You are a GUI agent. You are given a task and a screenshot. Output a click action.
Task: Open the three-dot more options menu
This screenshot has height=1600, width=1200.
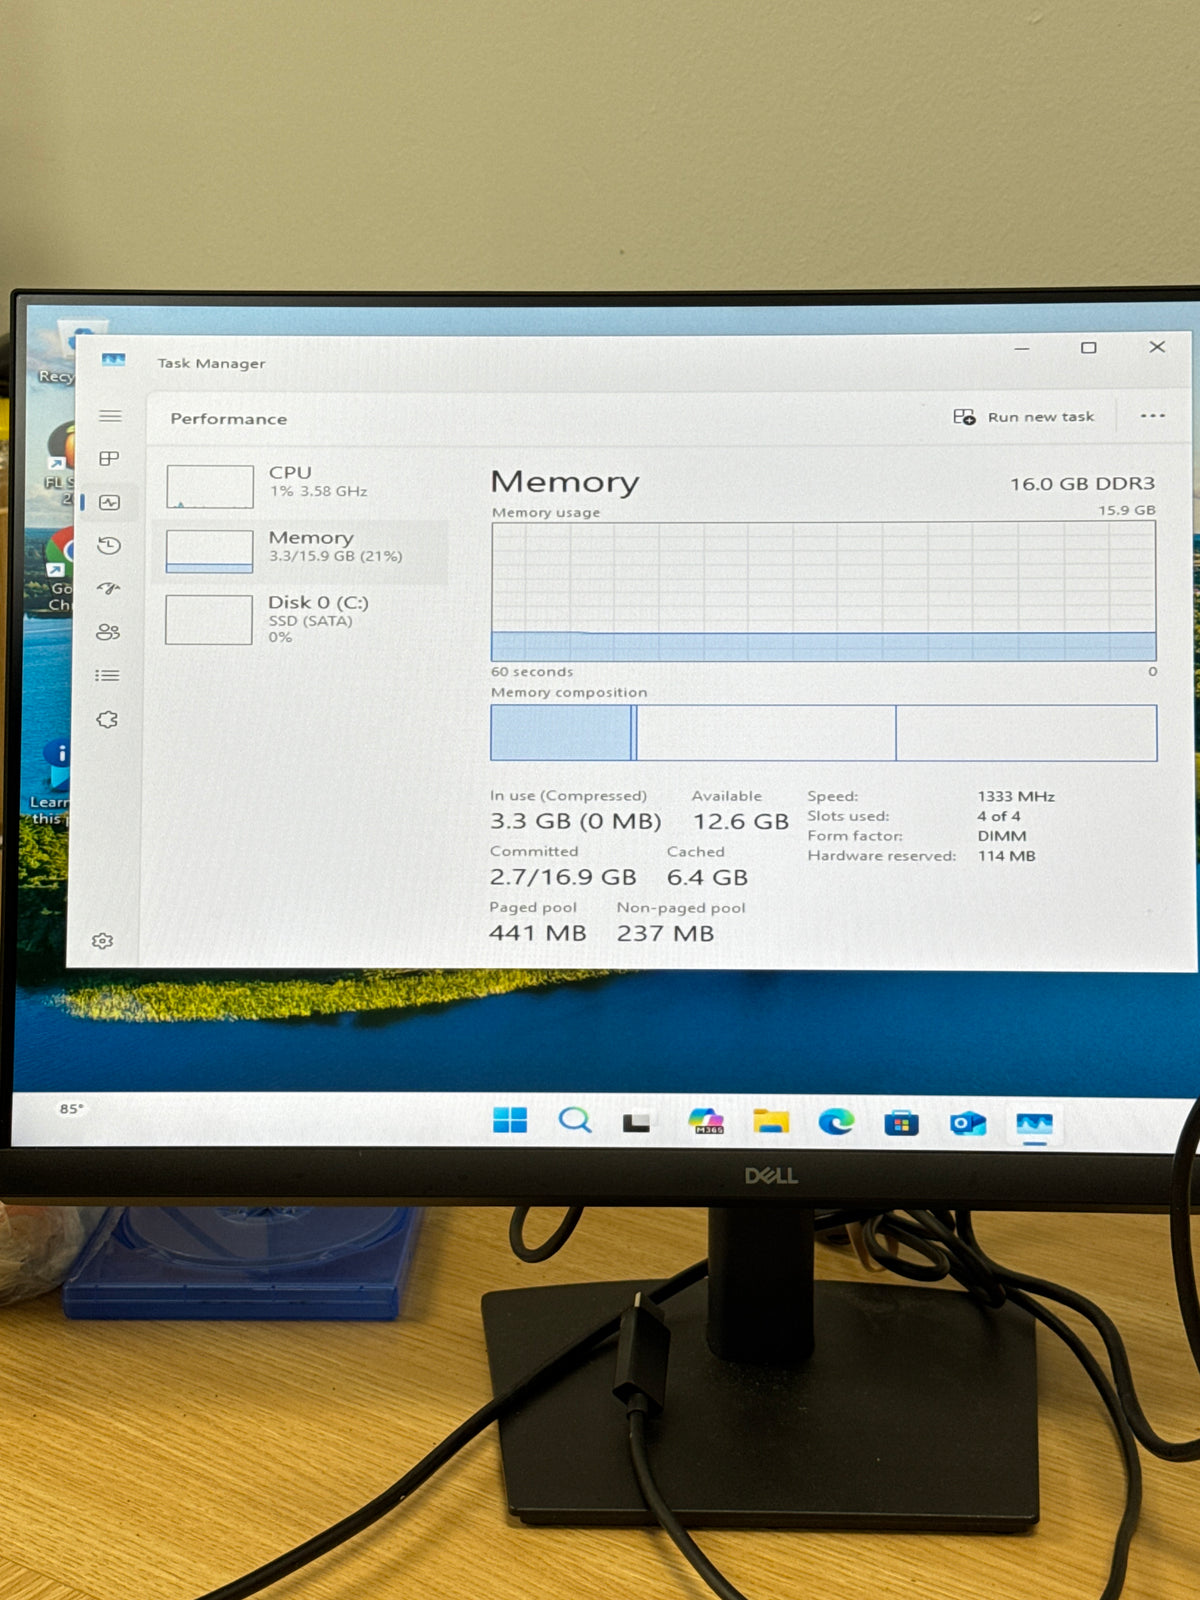pyautogui.click(x=1153, y=416)
